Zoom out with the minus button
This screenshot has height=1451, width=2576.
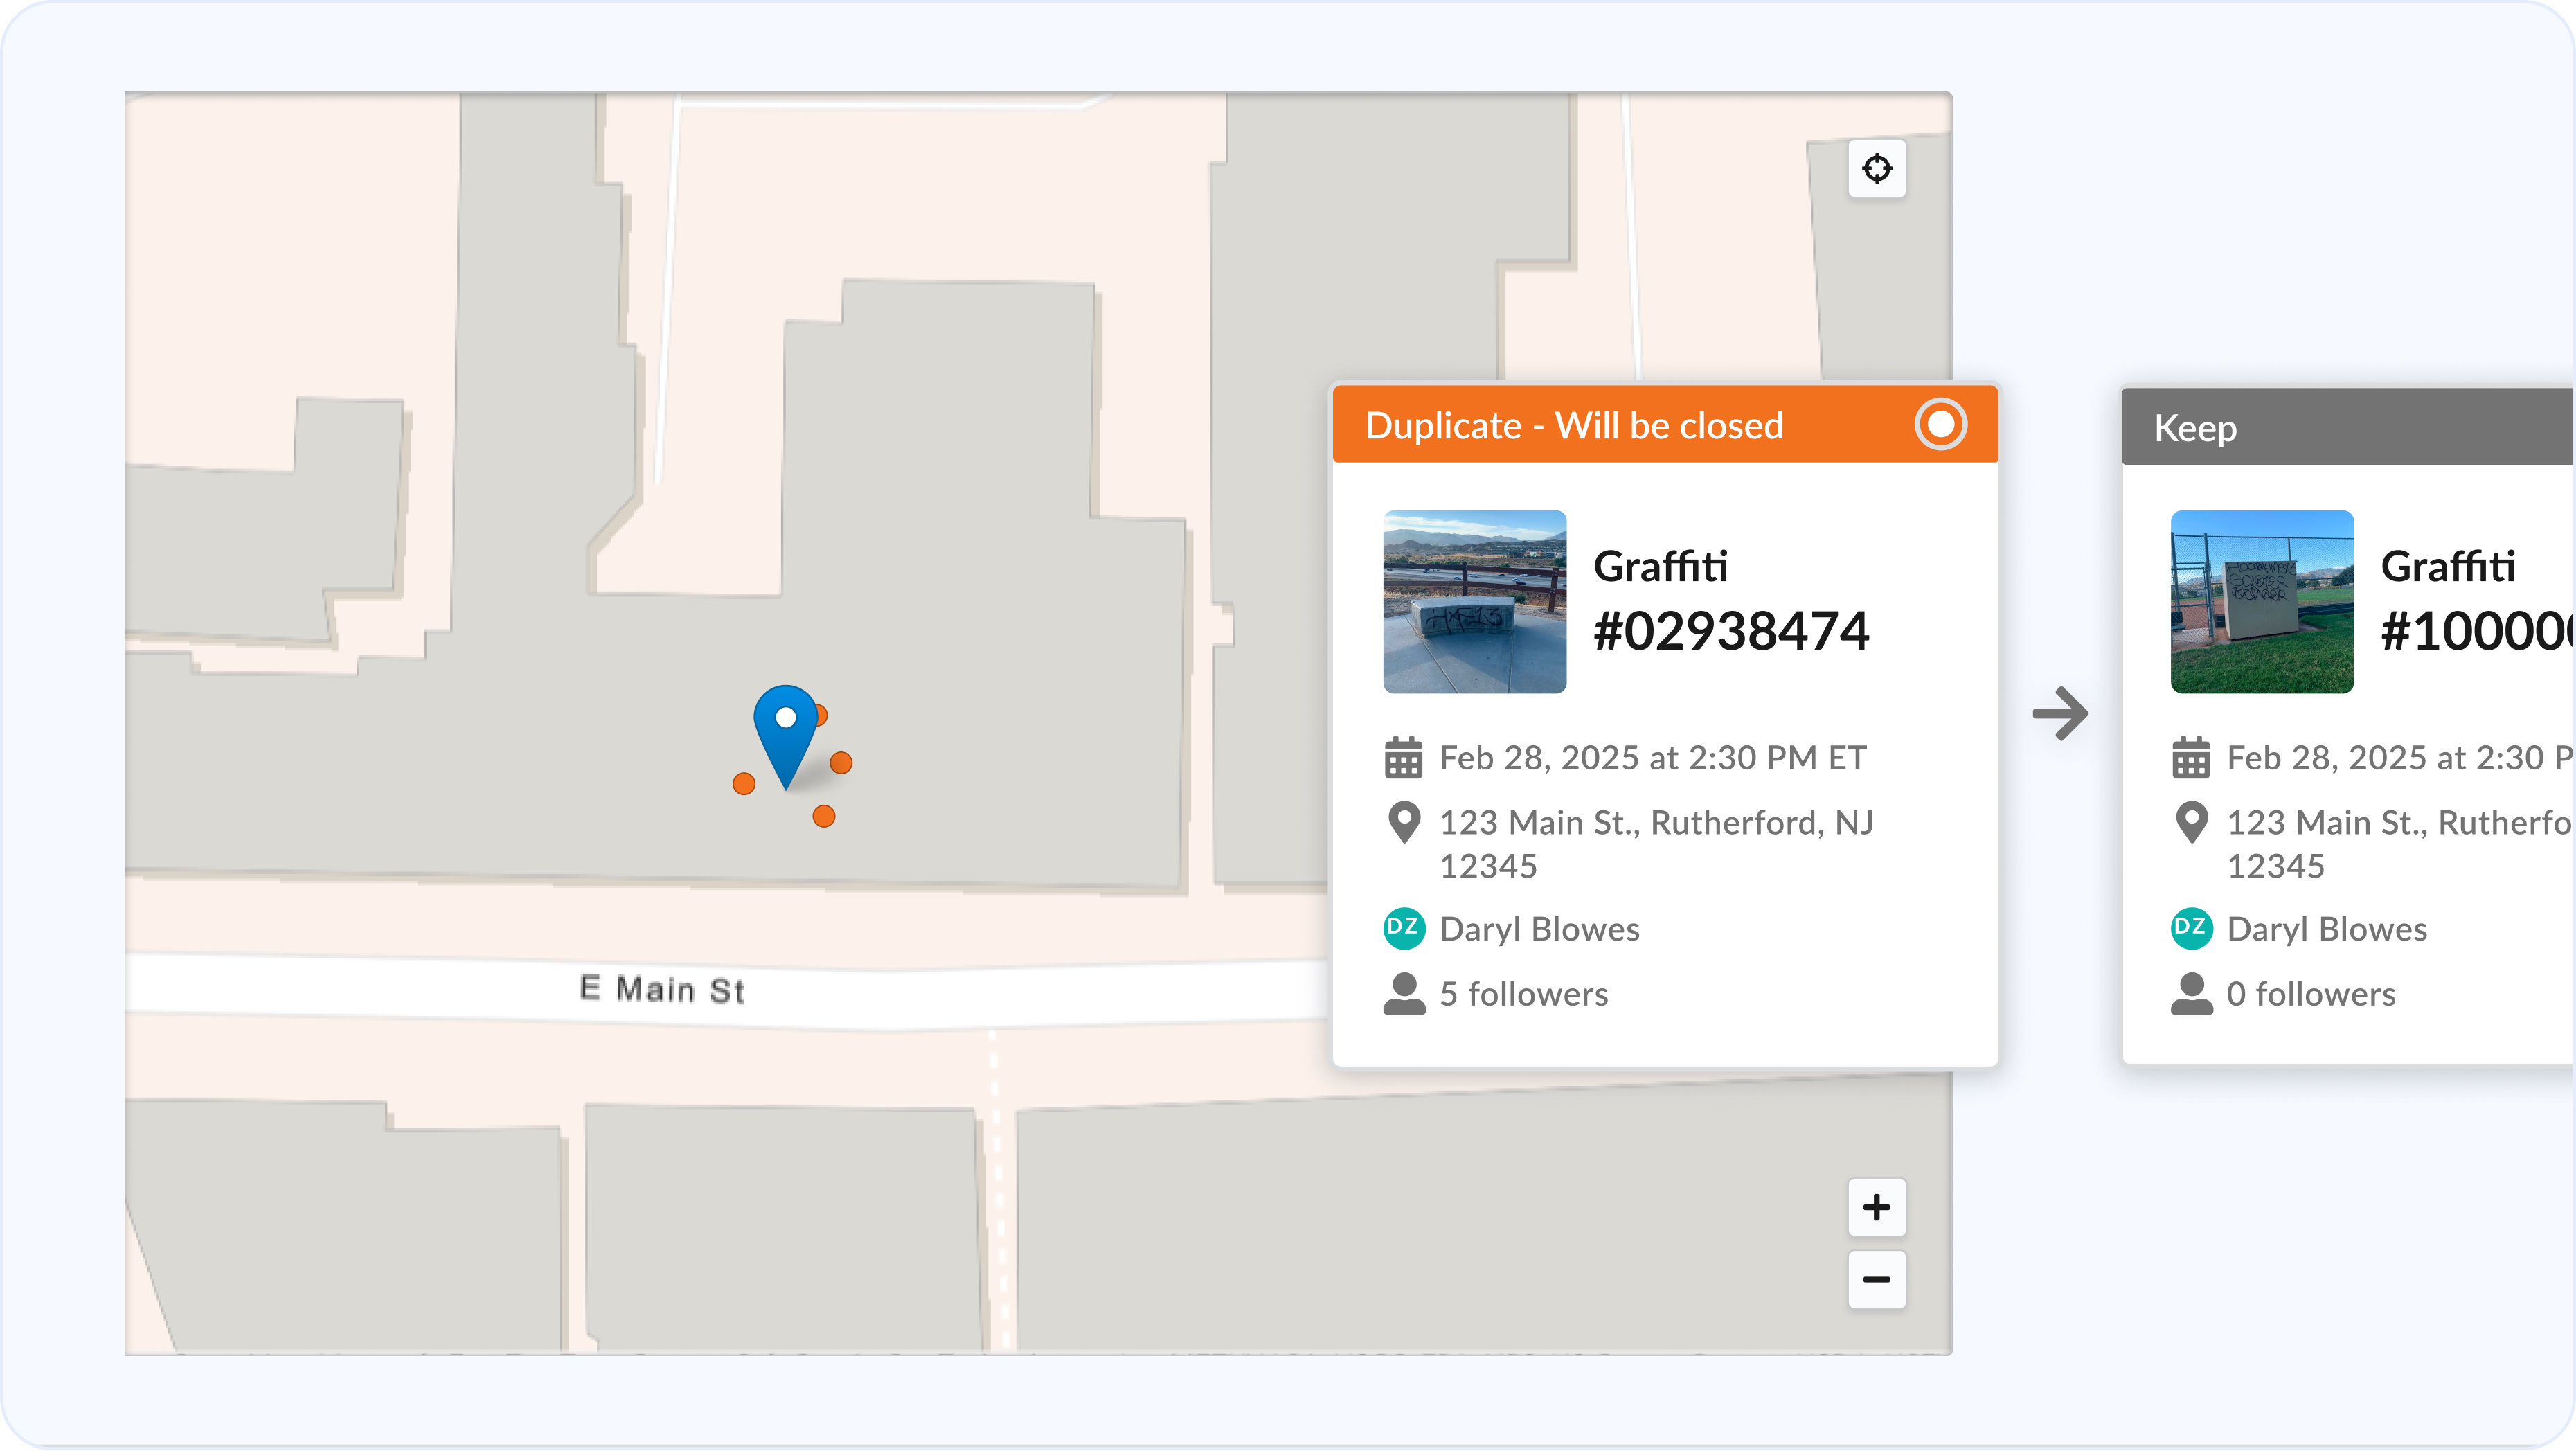tap(1876, 1279)
